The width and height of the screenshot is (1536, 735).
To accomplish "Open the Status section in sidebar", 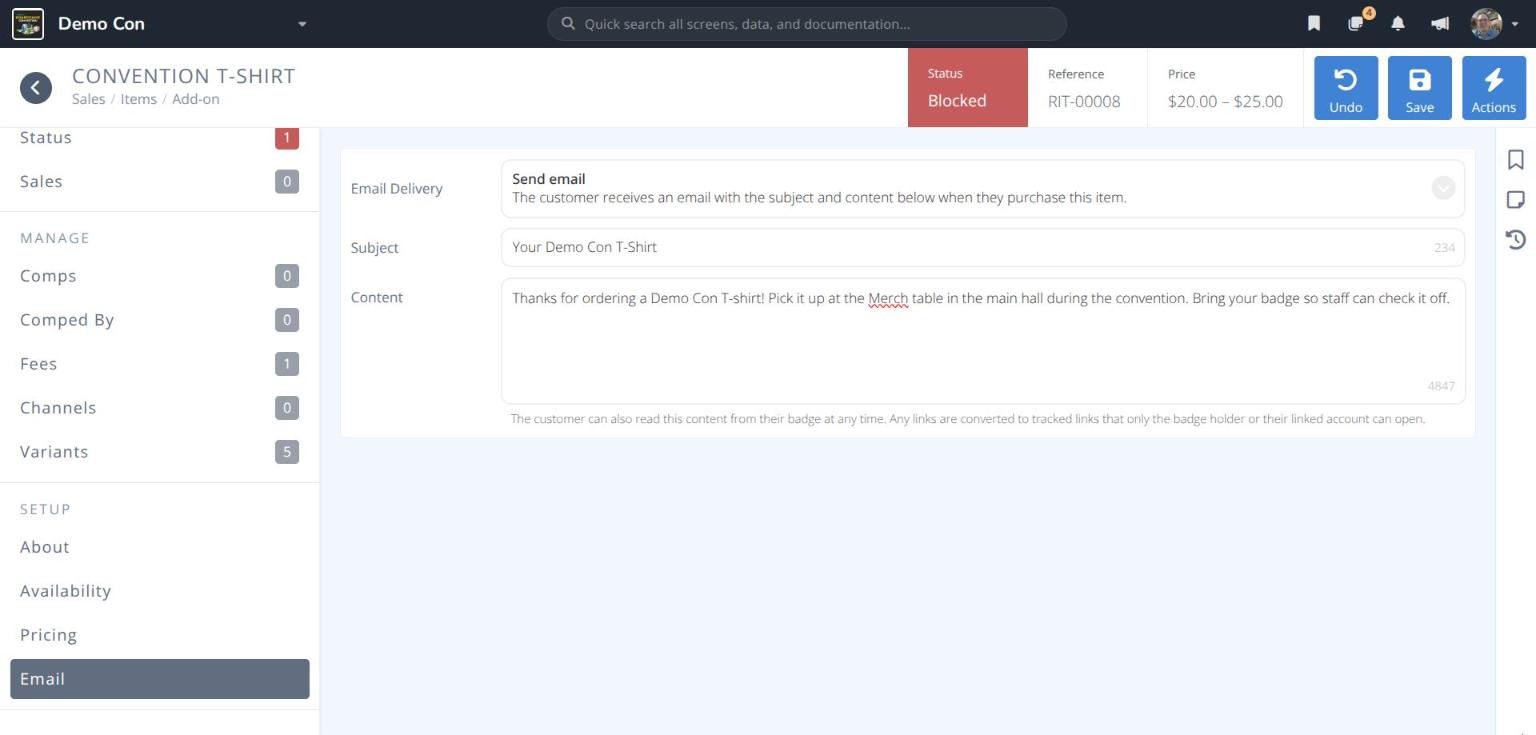I will [160, 138].
